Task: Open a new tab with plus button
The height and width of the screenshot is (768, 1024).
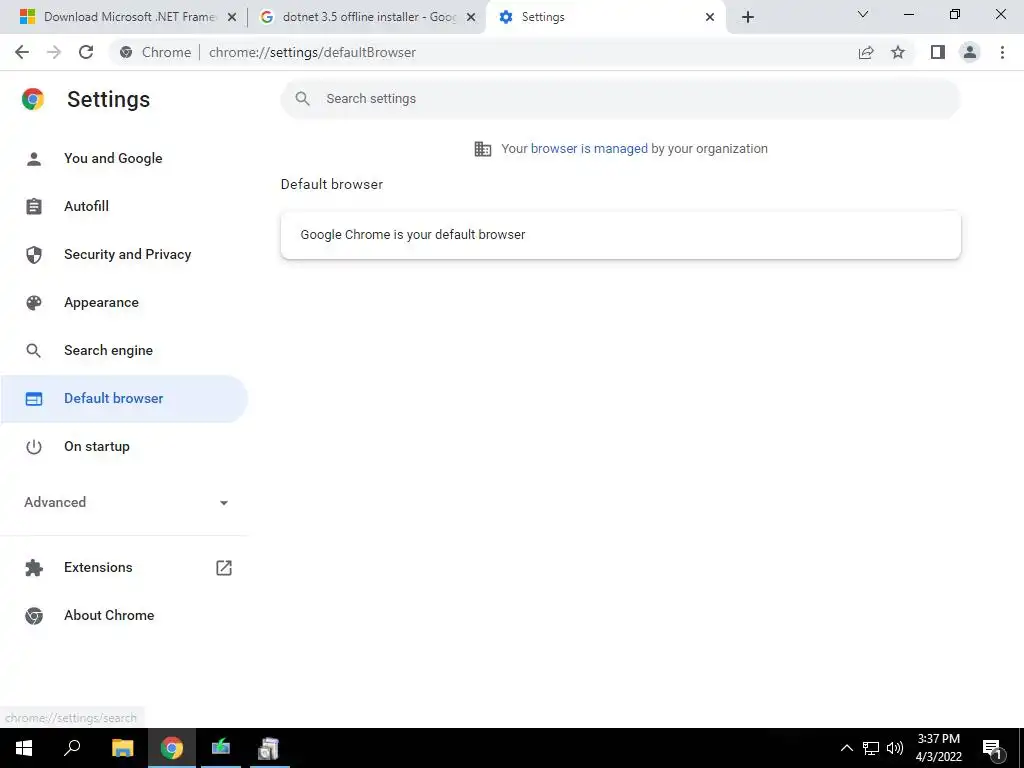Action: pos(748,17)
